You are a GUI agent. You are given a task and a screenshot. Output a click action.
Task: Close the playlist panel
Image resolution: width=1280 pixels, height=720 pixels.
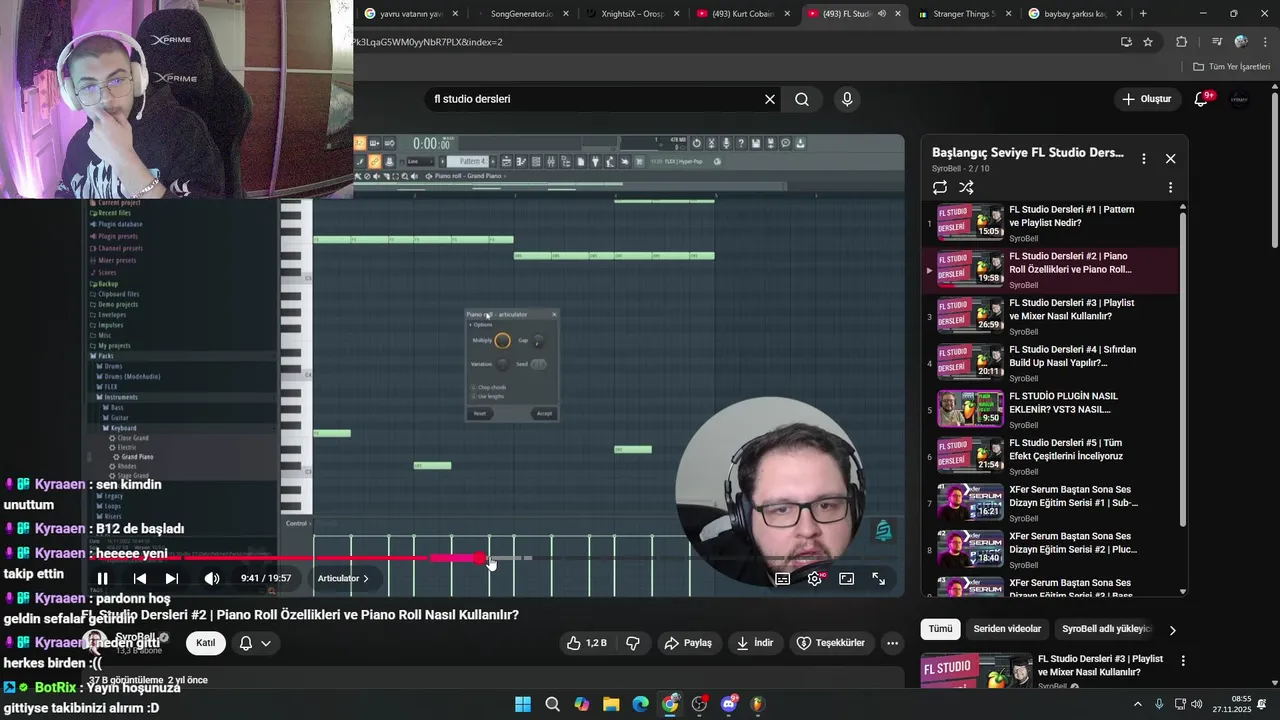pyautogui.click(x=1170, y=158)
